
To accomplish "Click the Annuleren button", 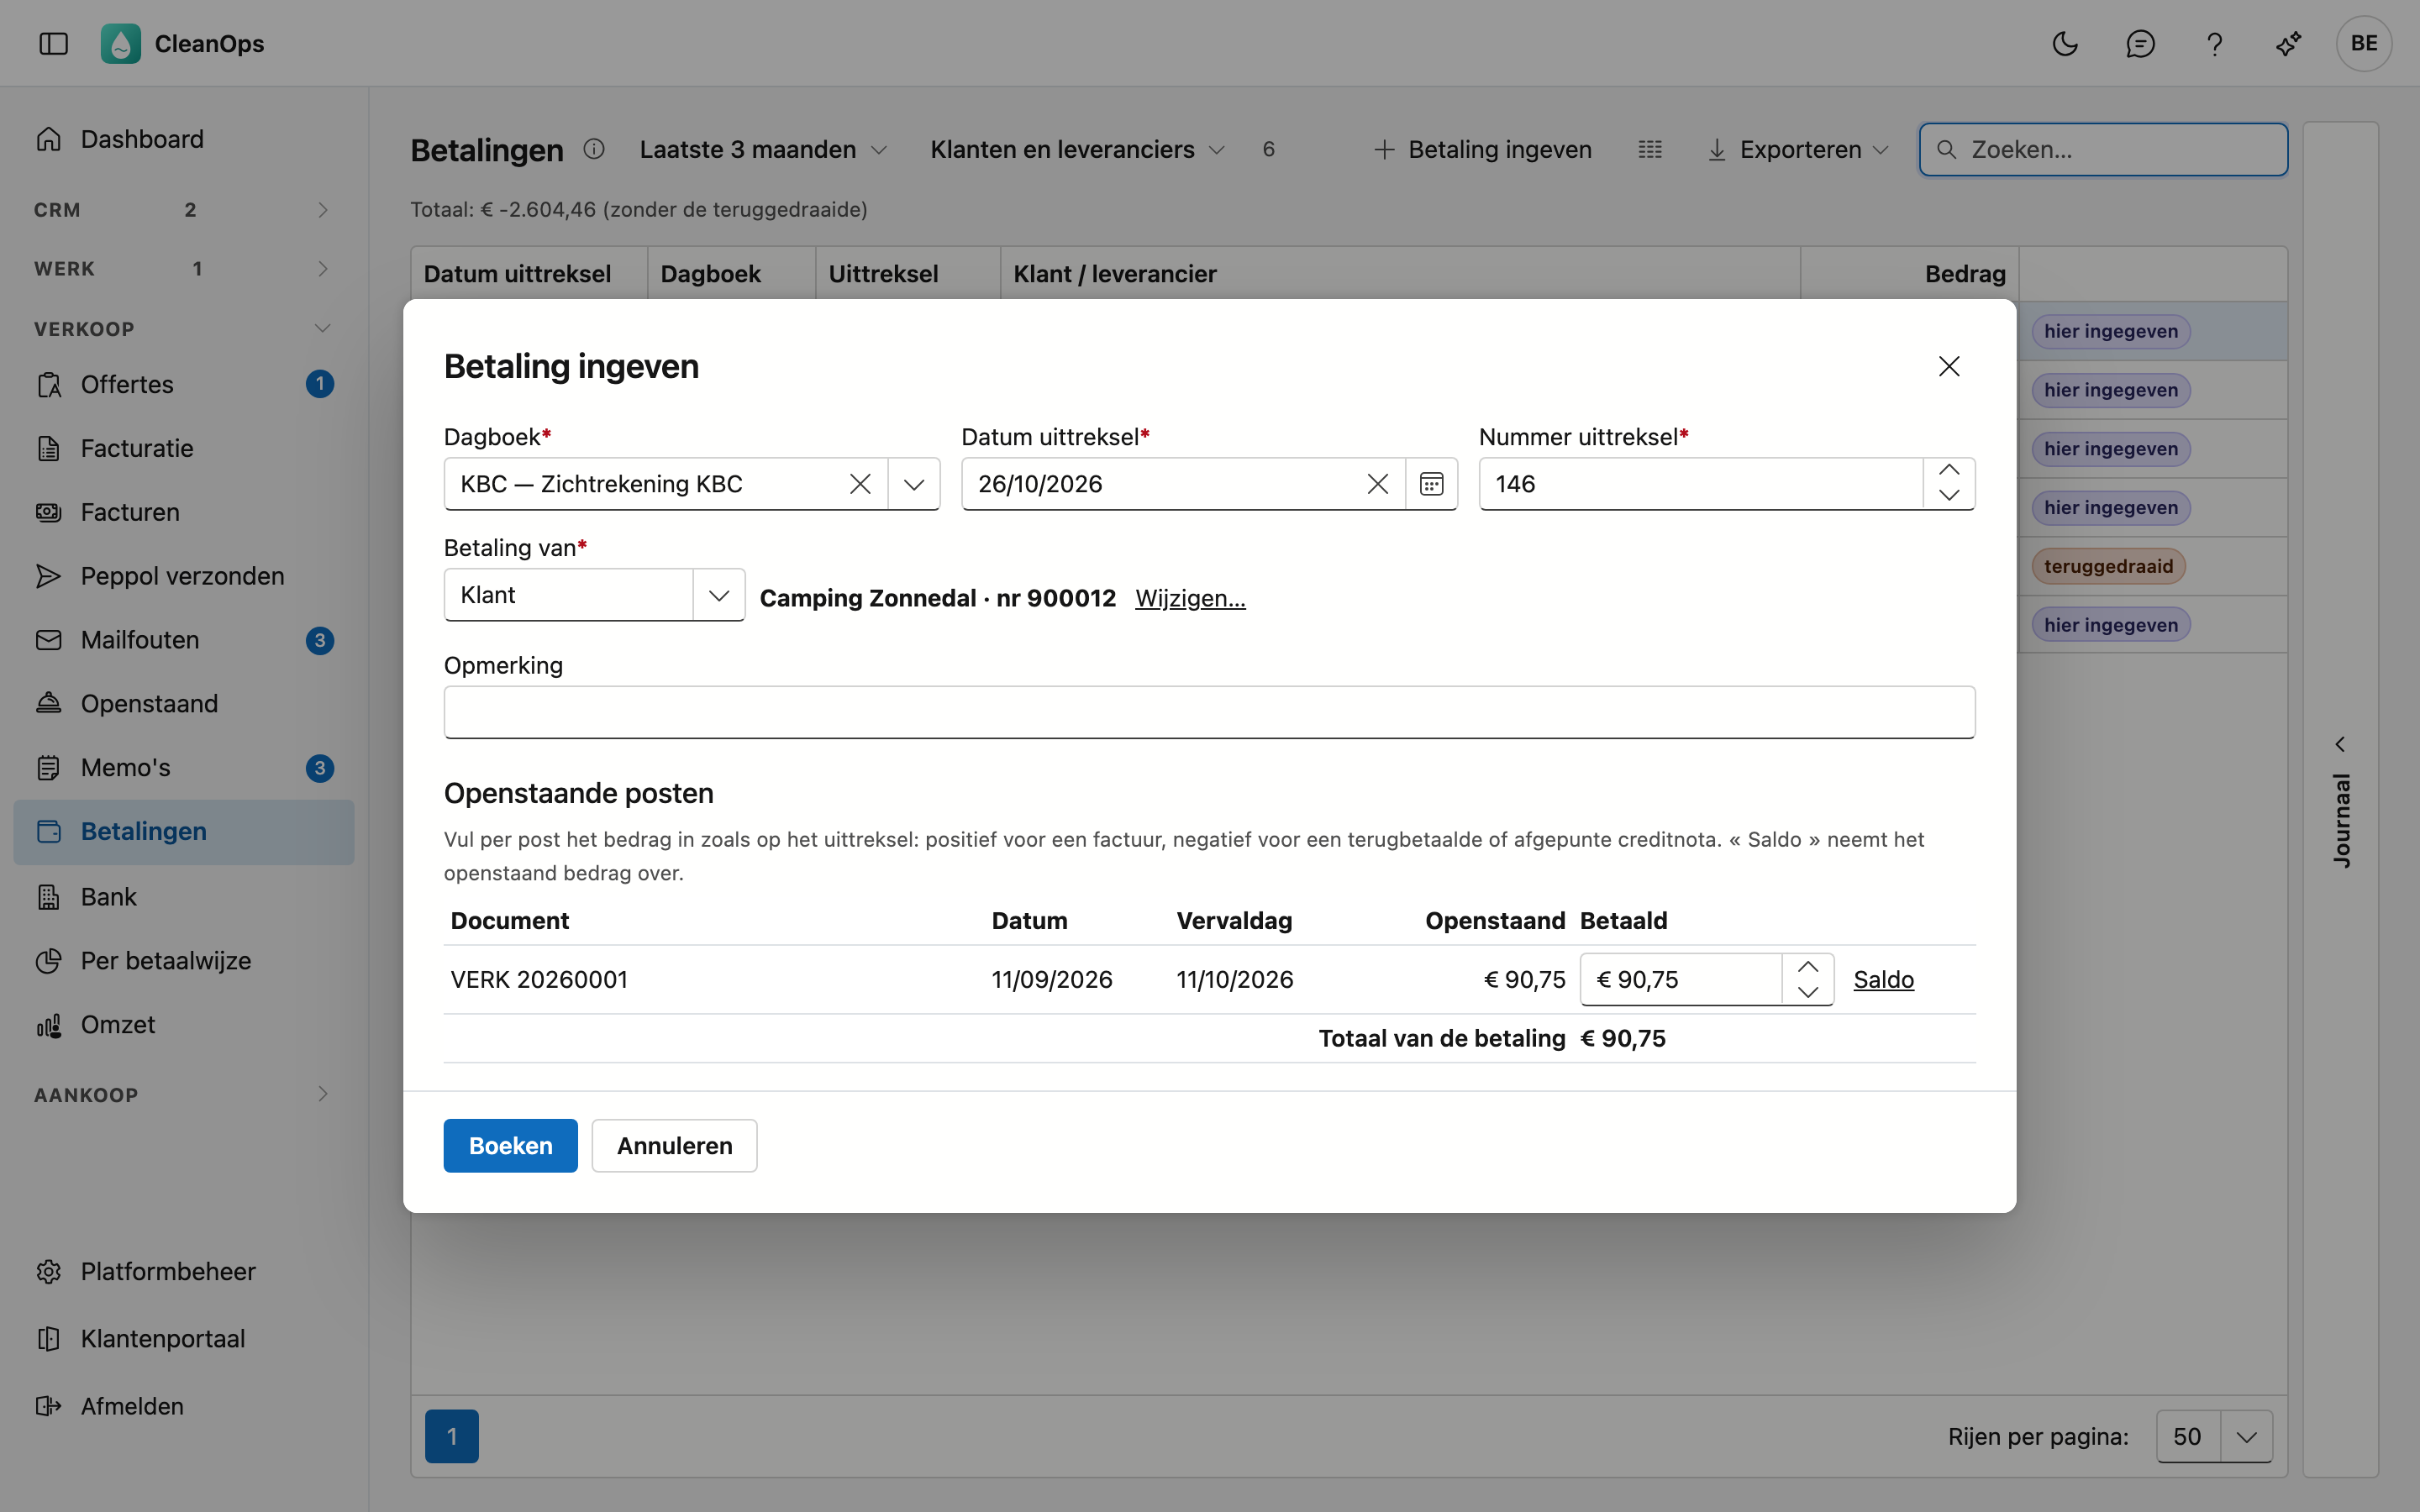I will (x=674, y=1145).
